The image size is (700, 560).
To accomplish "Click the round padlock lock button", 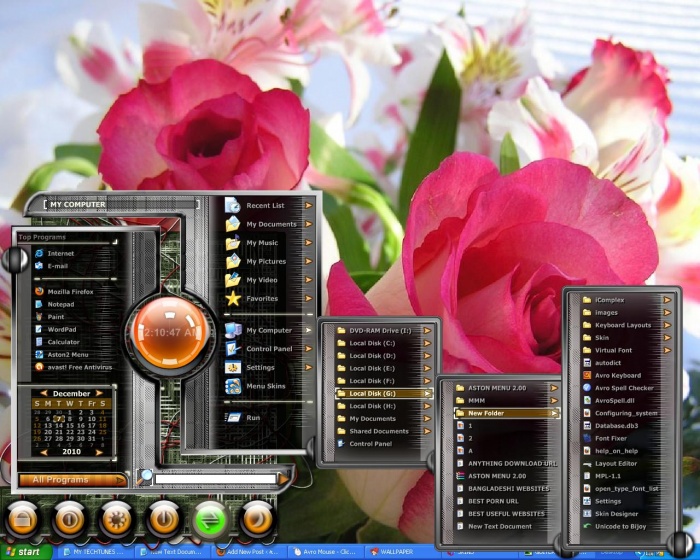I will (22, 519).
